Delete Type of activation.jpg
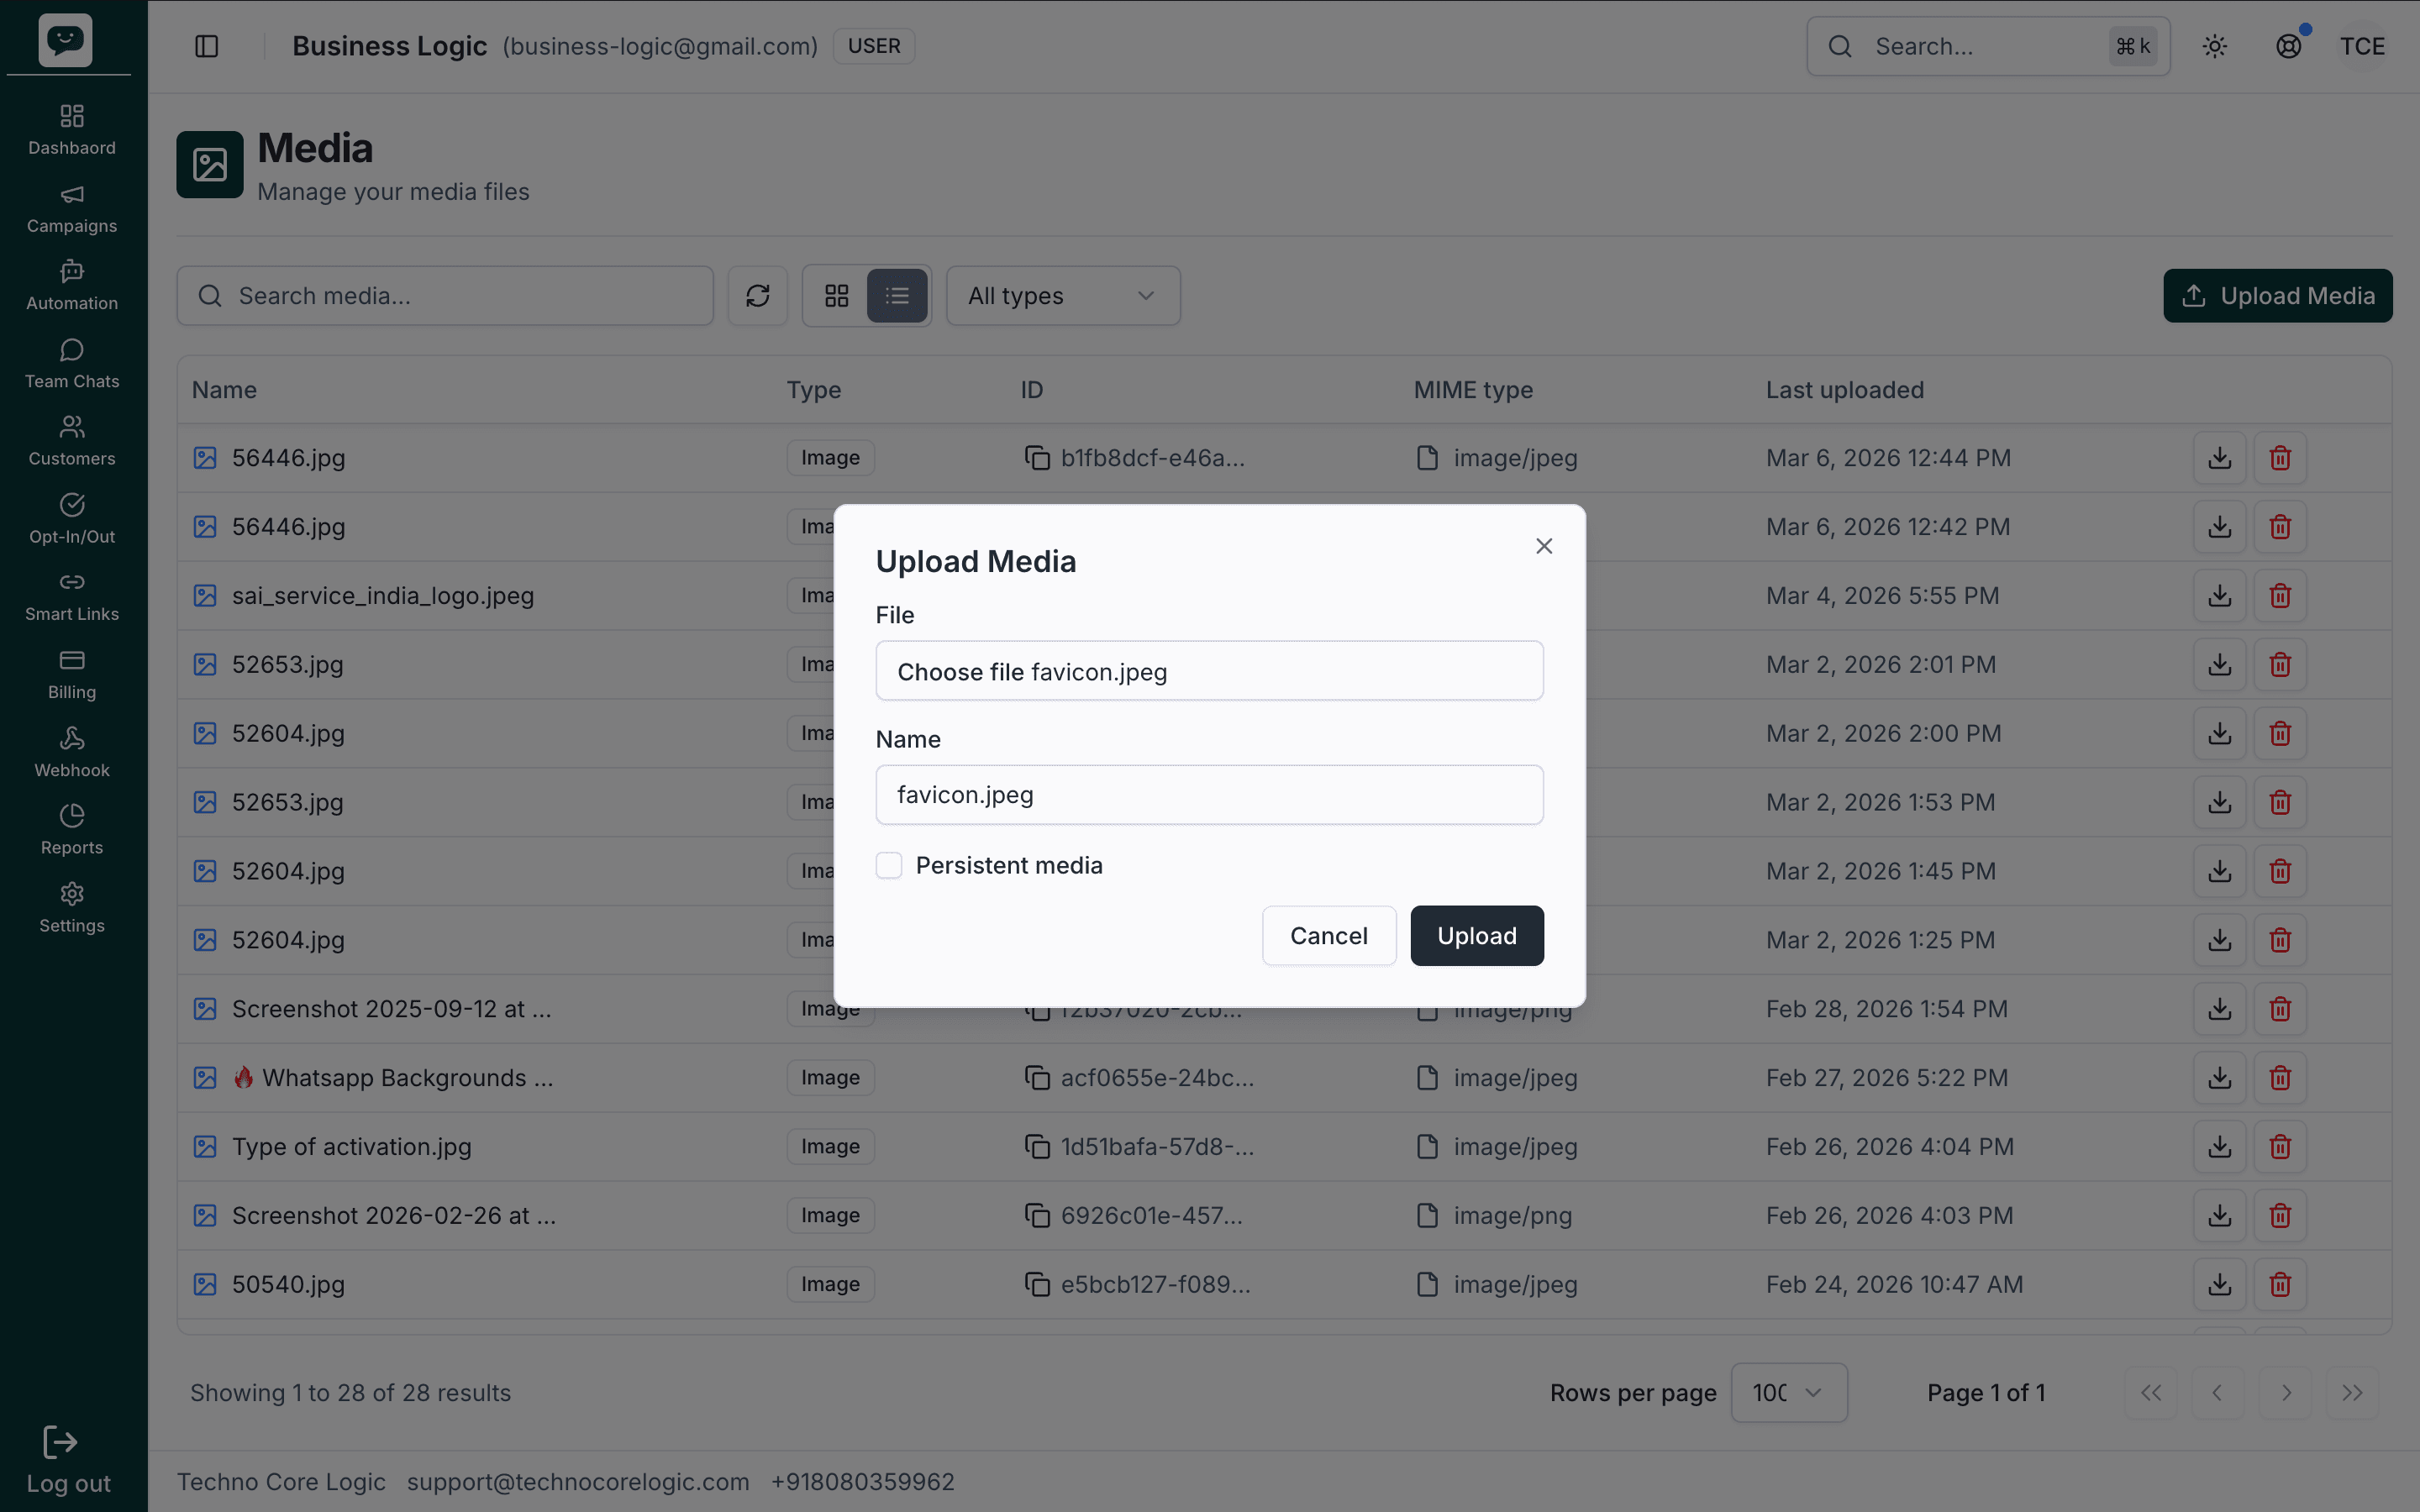 point(2280,1147)
